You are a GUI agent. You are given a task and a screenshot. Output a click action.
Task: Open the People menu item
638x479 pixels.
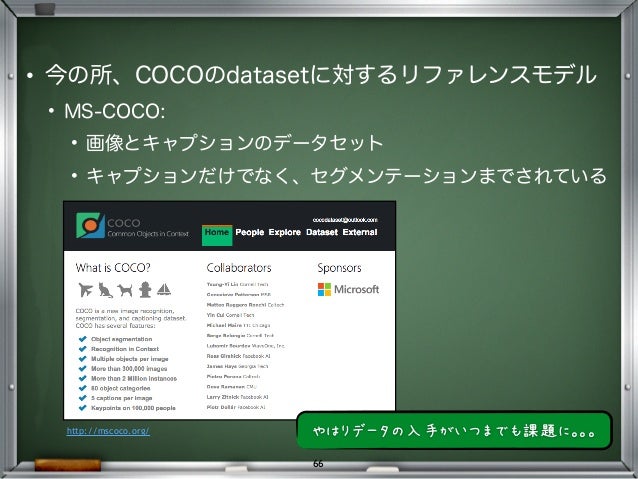click(250, 232)
